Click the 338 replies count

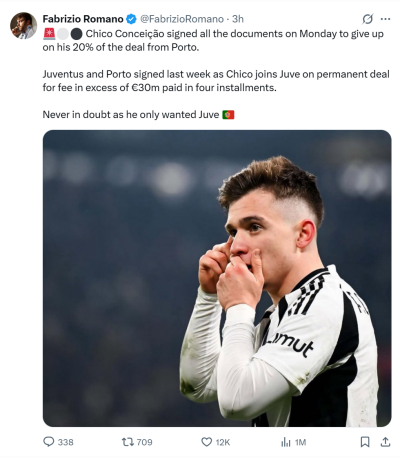click(x=65, y=442)
